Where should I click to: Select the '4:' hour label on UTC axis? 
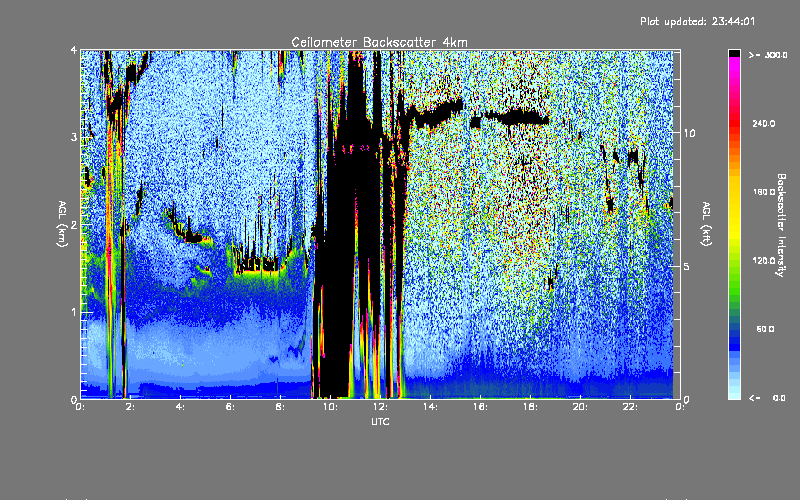[x=181, y=407]
